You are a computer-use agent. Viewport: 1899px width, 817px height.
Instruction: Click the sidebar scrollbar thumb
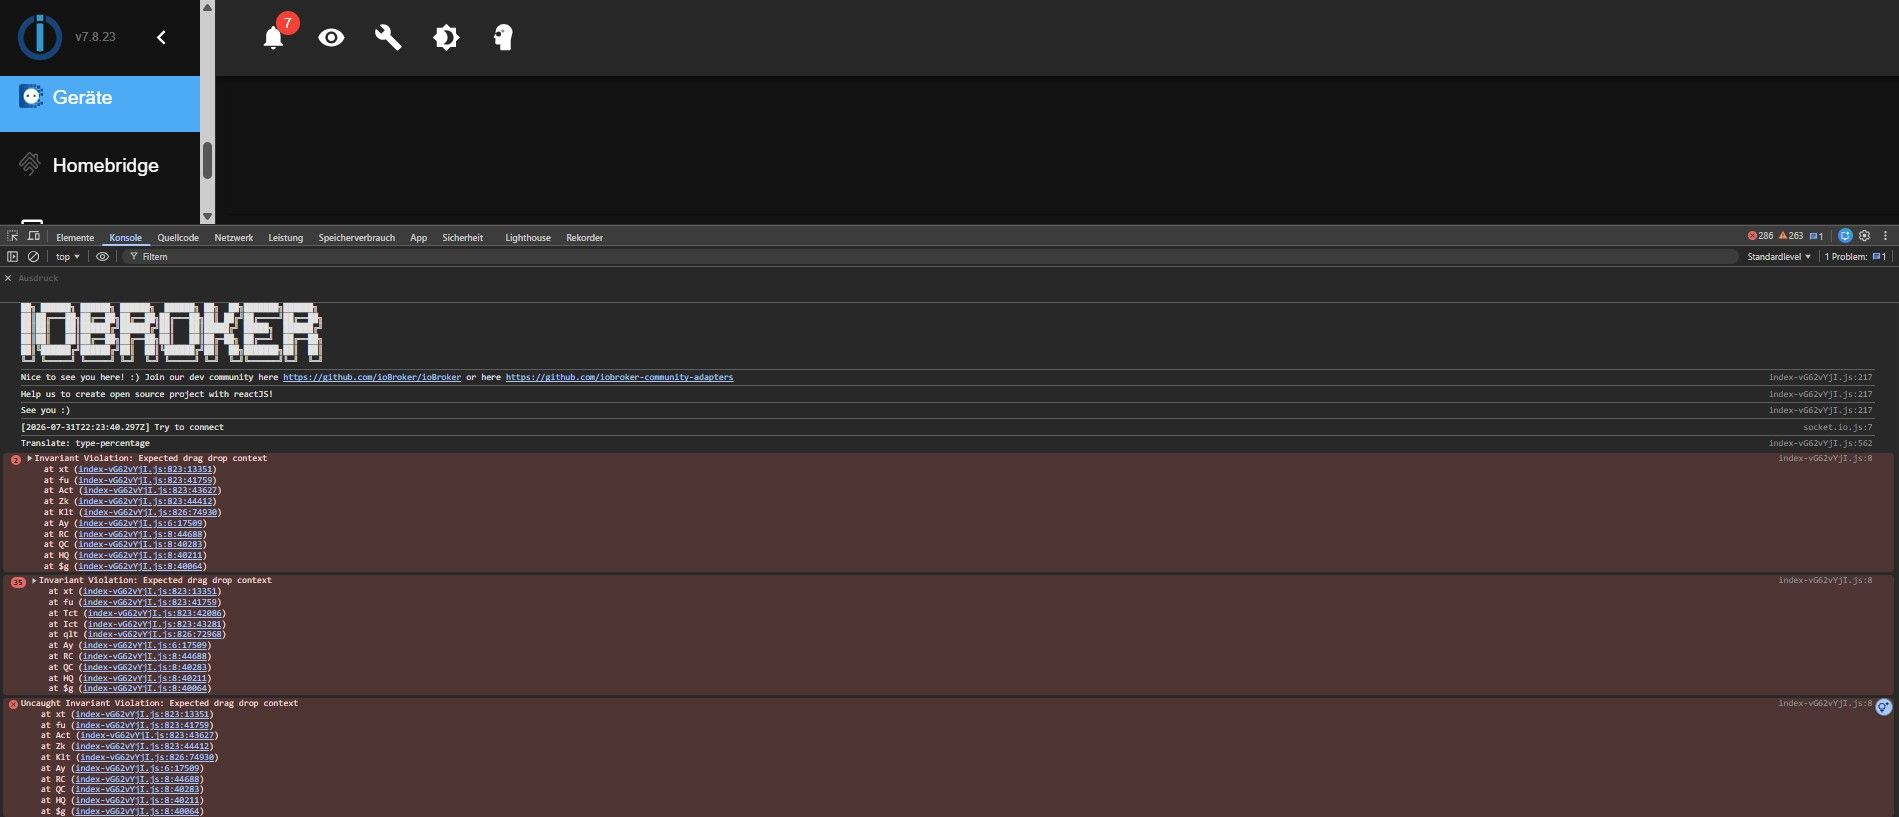(207, 160)
